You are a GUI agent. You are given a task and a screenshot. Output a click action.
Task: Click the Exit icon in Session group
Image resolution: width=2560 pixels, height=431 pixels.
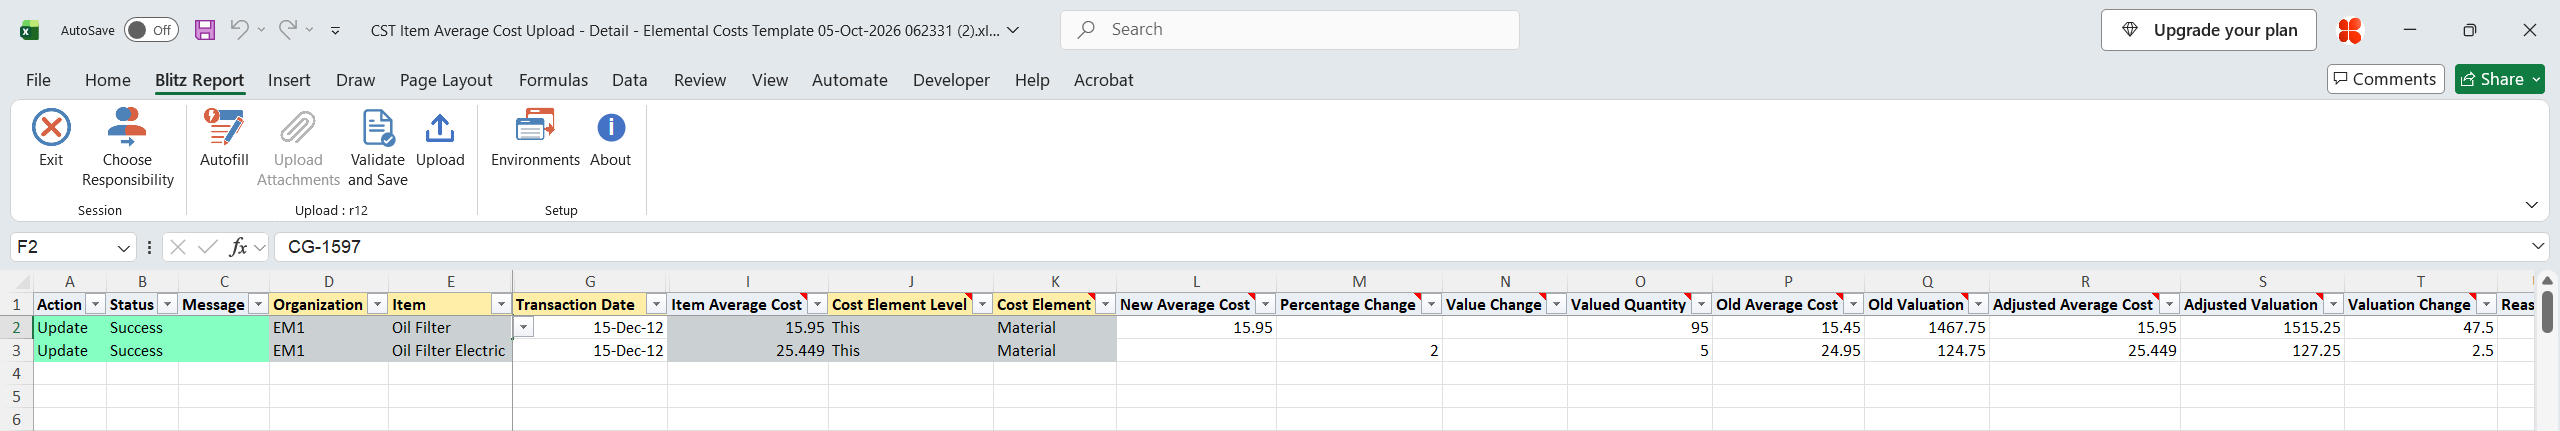click(x=51, y=128)
